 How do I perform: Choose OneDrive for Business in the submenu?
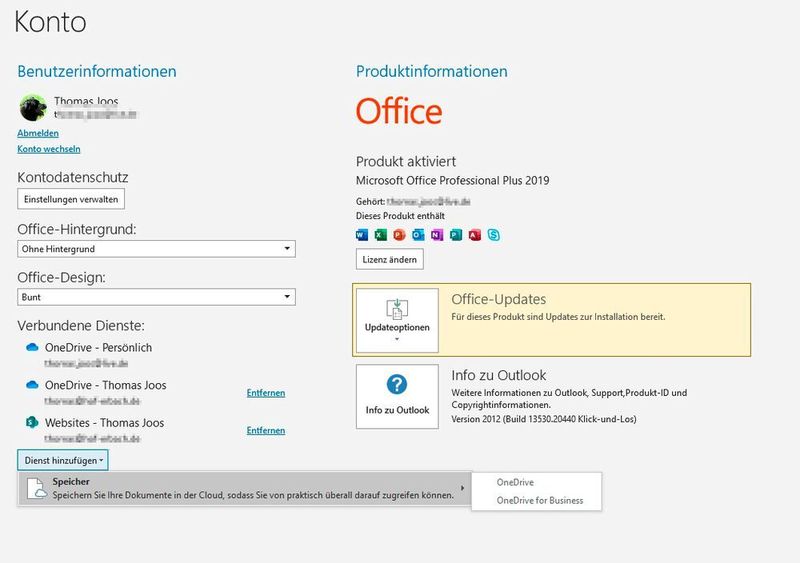pyautogui.click(x=540, y=501)
